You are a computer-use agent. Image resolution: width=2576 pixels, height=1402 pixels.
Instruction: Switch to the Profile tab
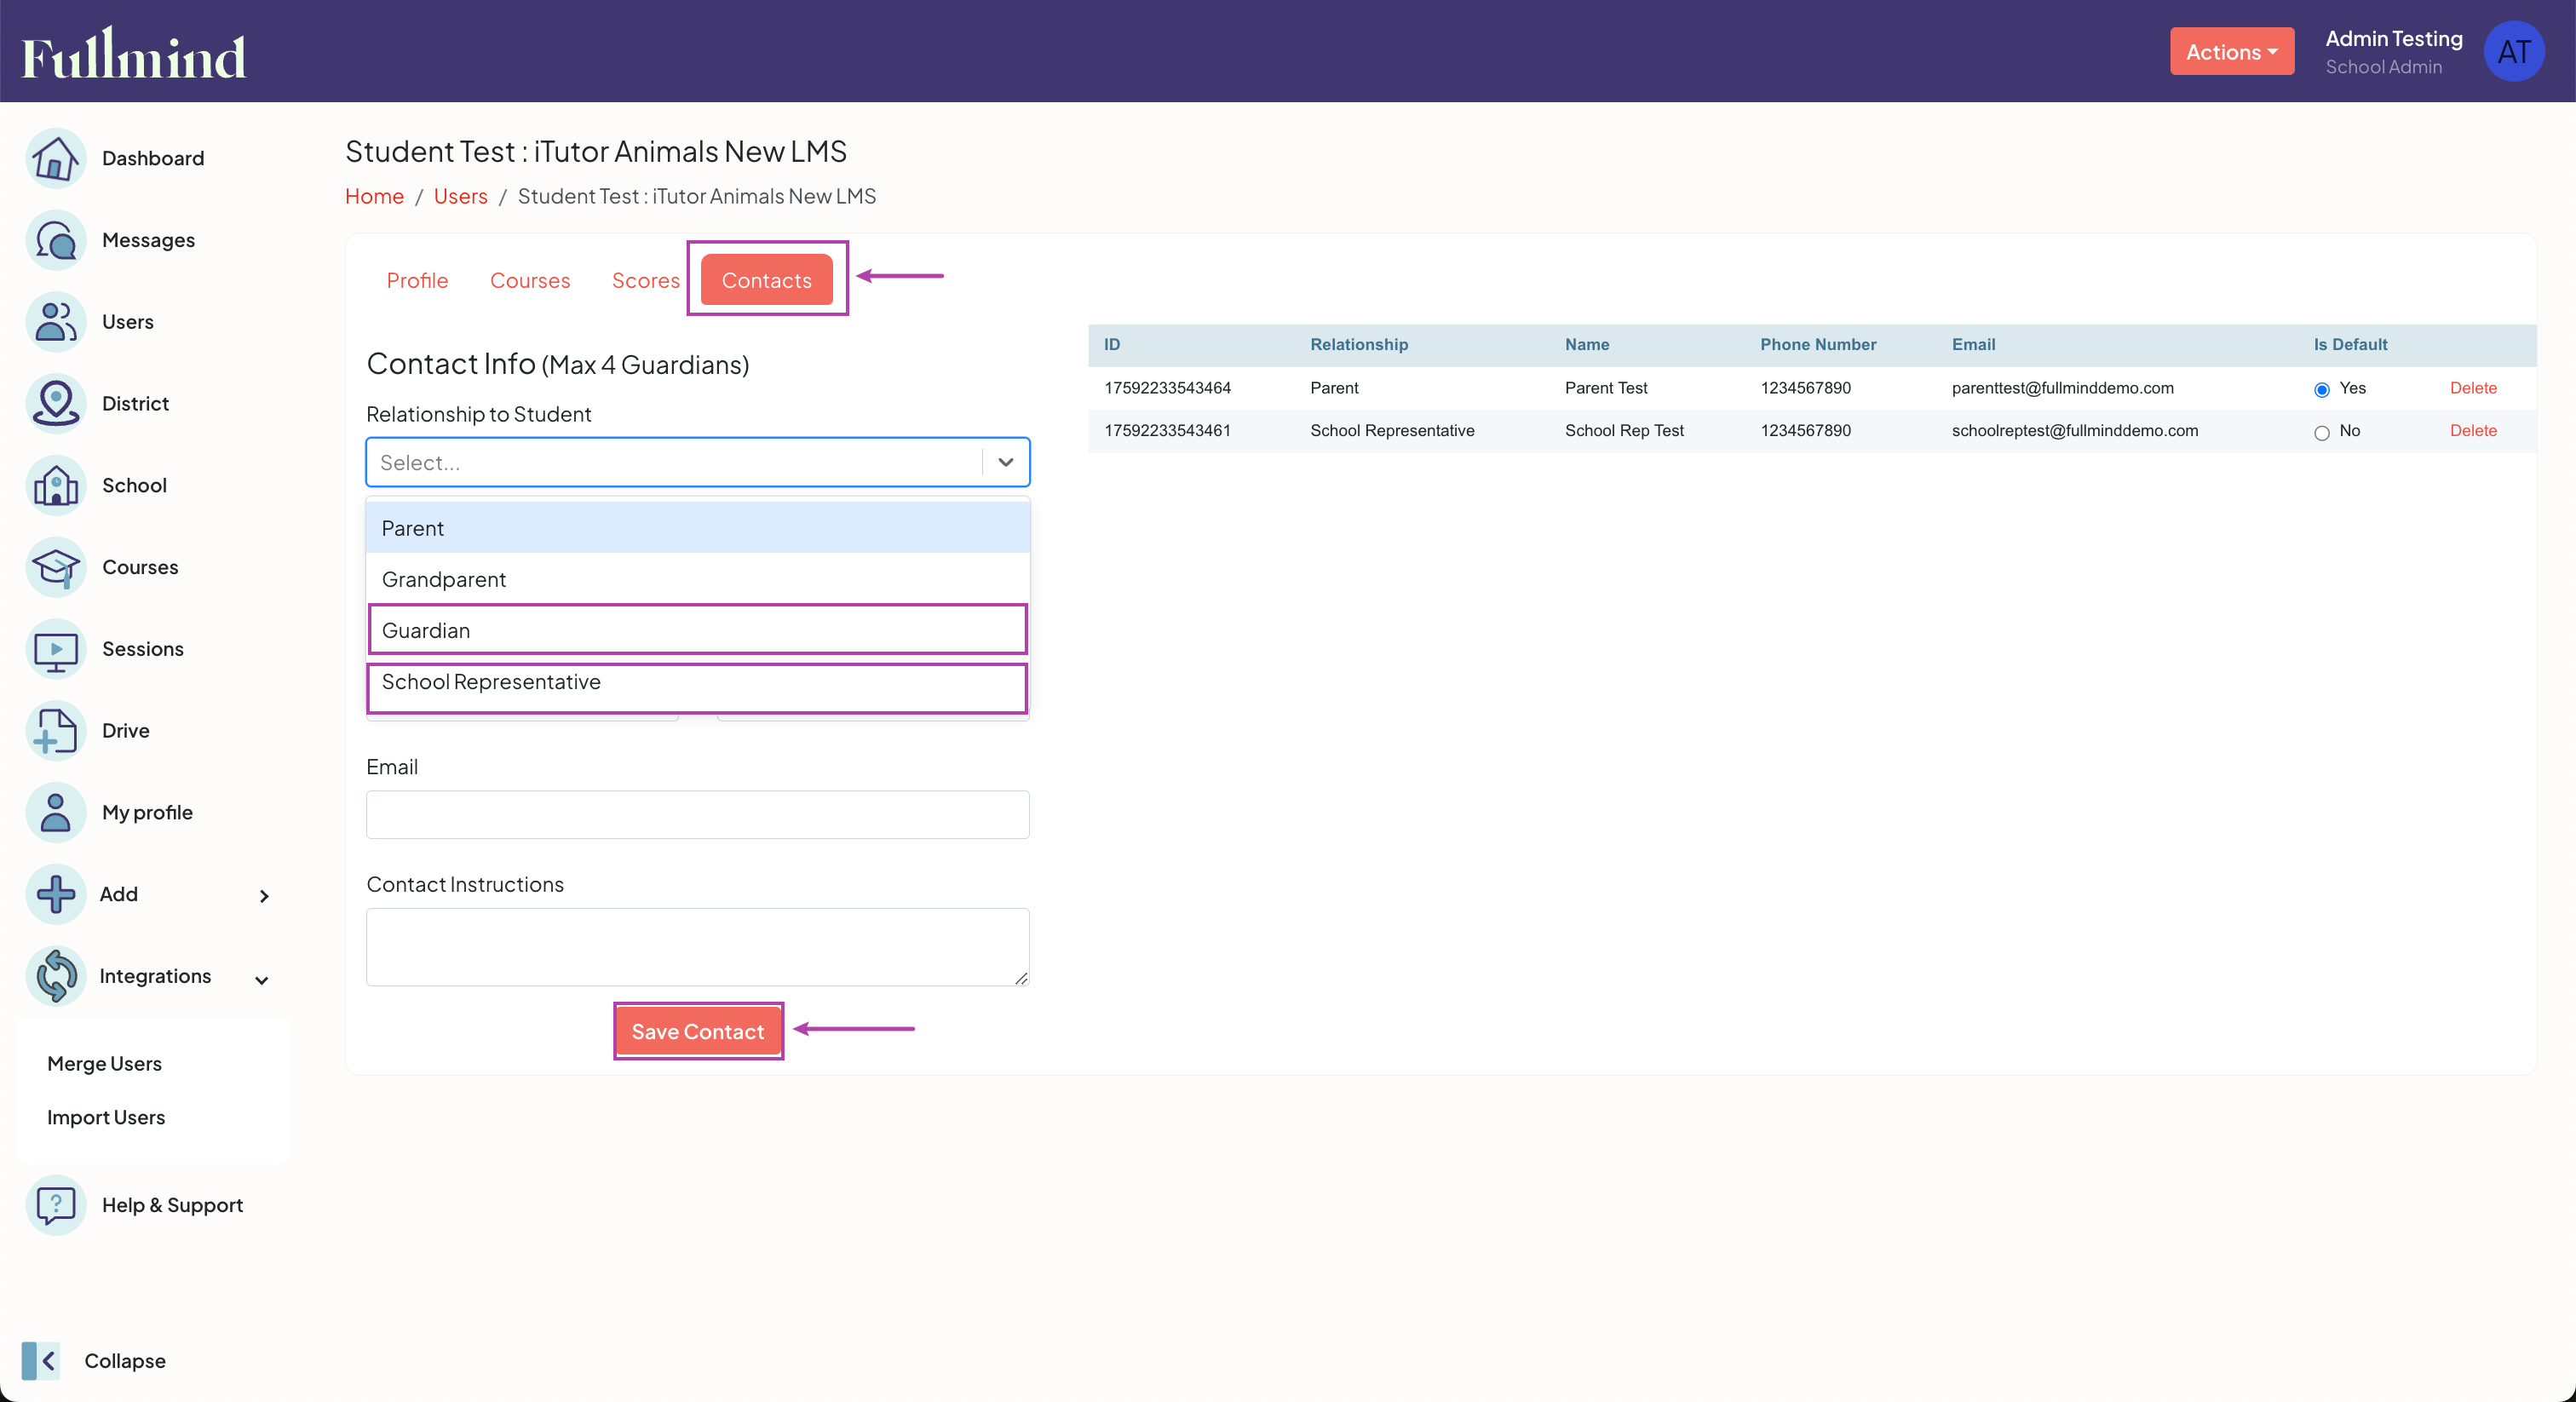417,280
